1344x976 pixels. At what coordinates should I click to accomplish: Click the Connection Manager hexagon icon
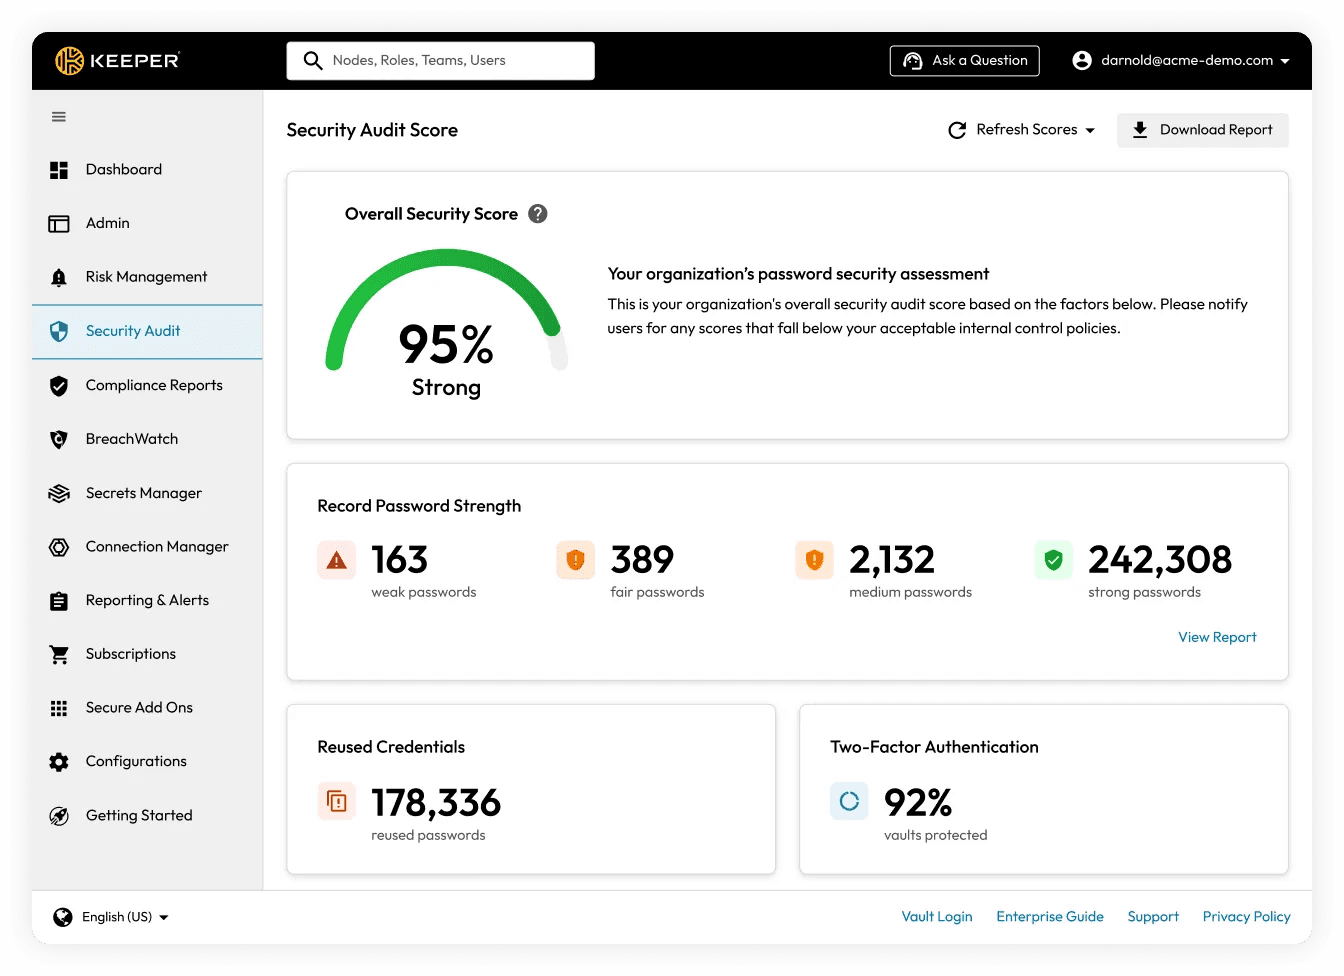pyautogui.click(x=59, y=547)
